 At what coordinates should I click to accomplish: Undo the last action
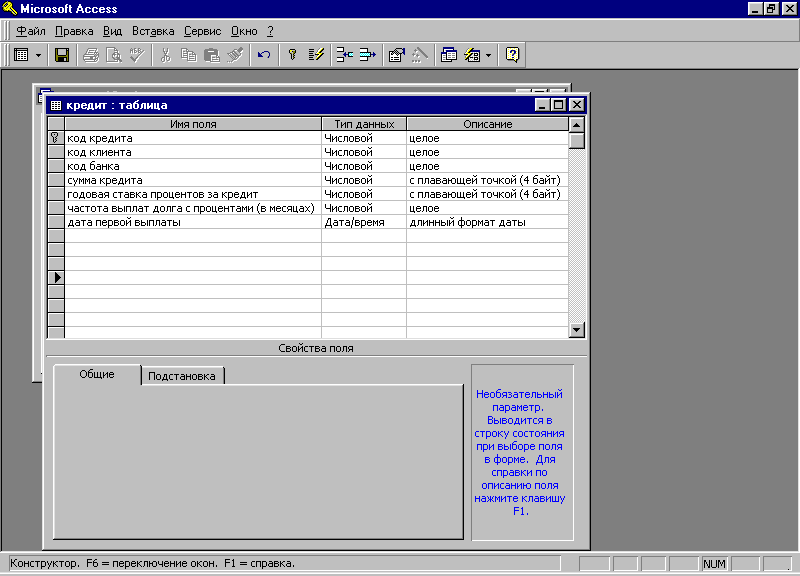click(264, 55)
